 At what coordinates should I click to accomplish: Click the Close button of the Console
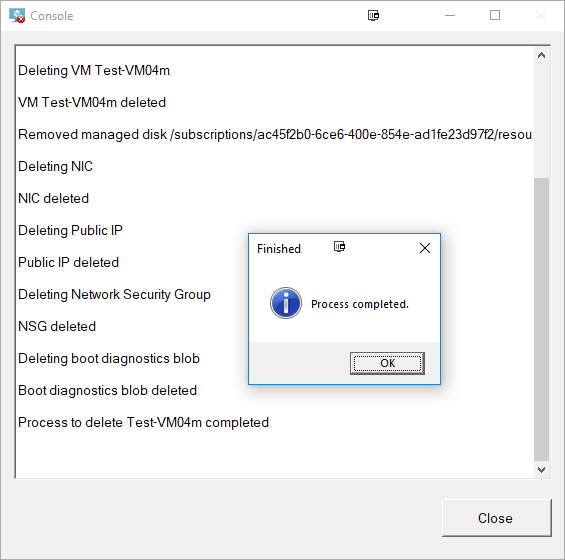[x=497, y=518]
